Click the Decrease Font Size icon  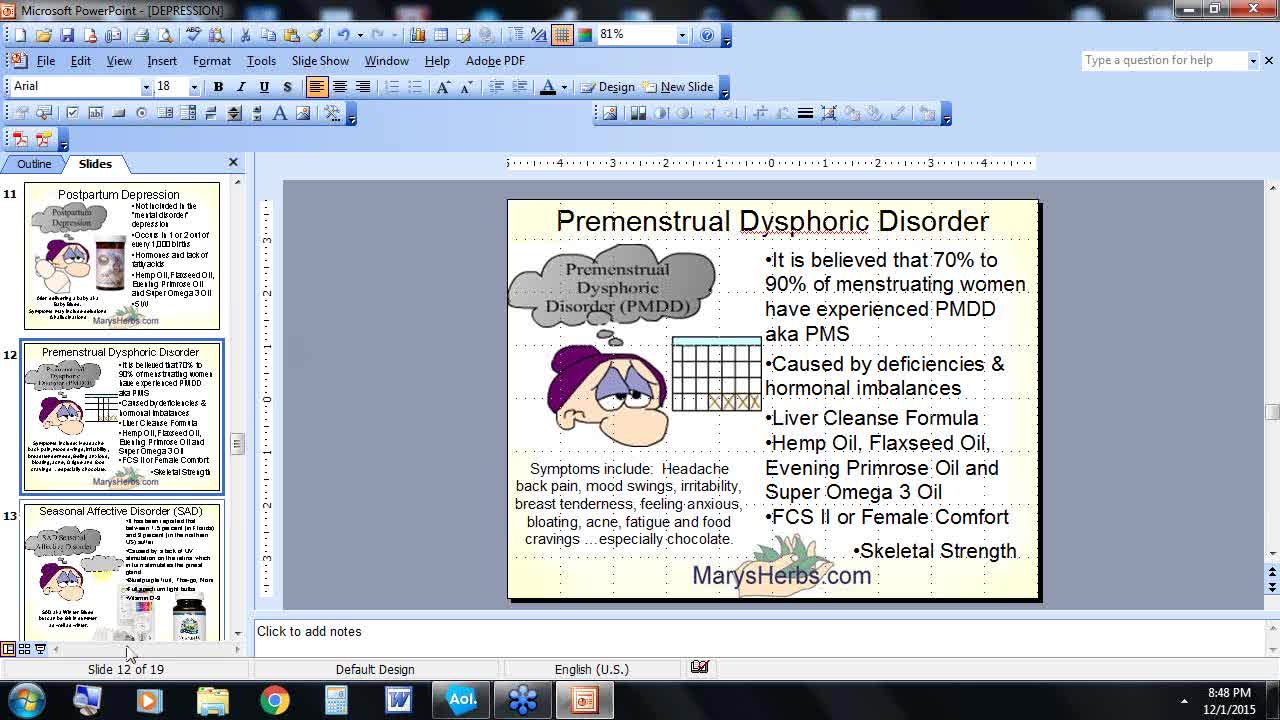466,87
